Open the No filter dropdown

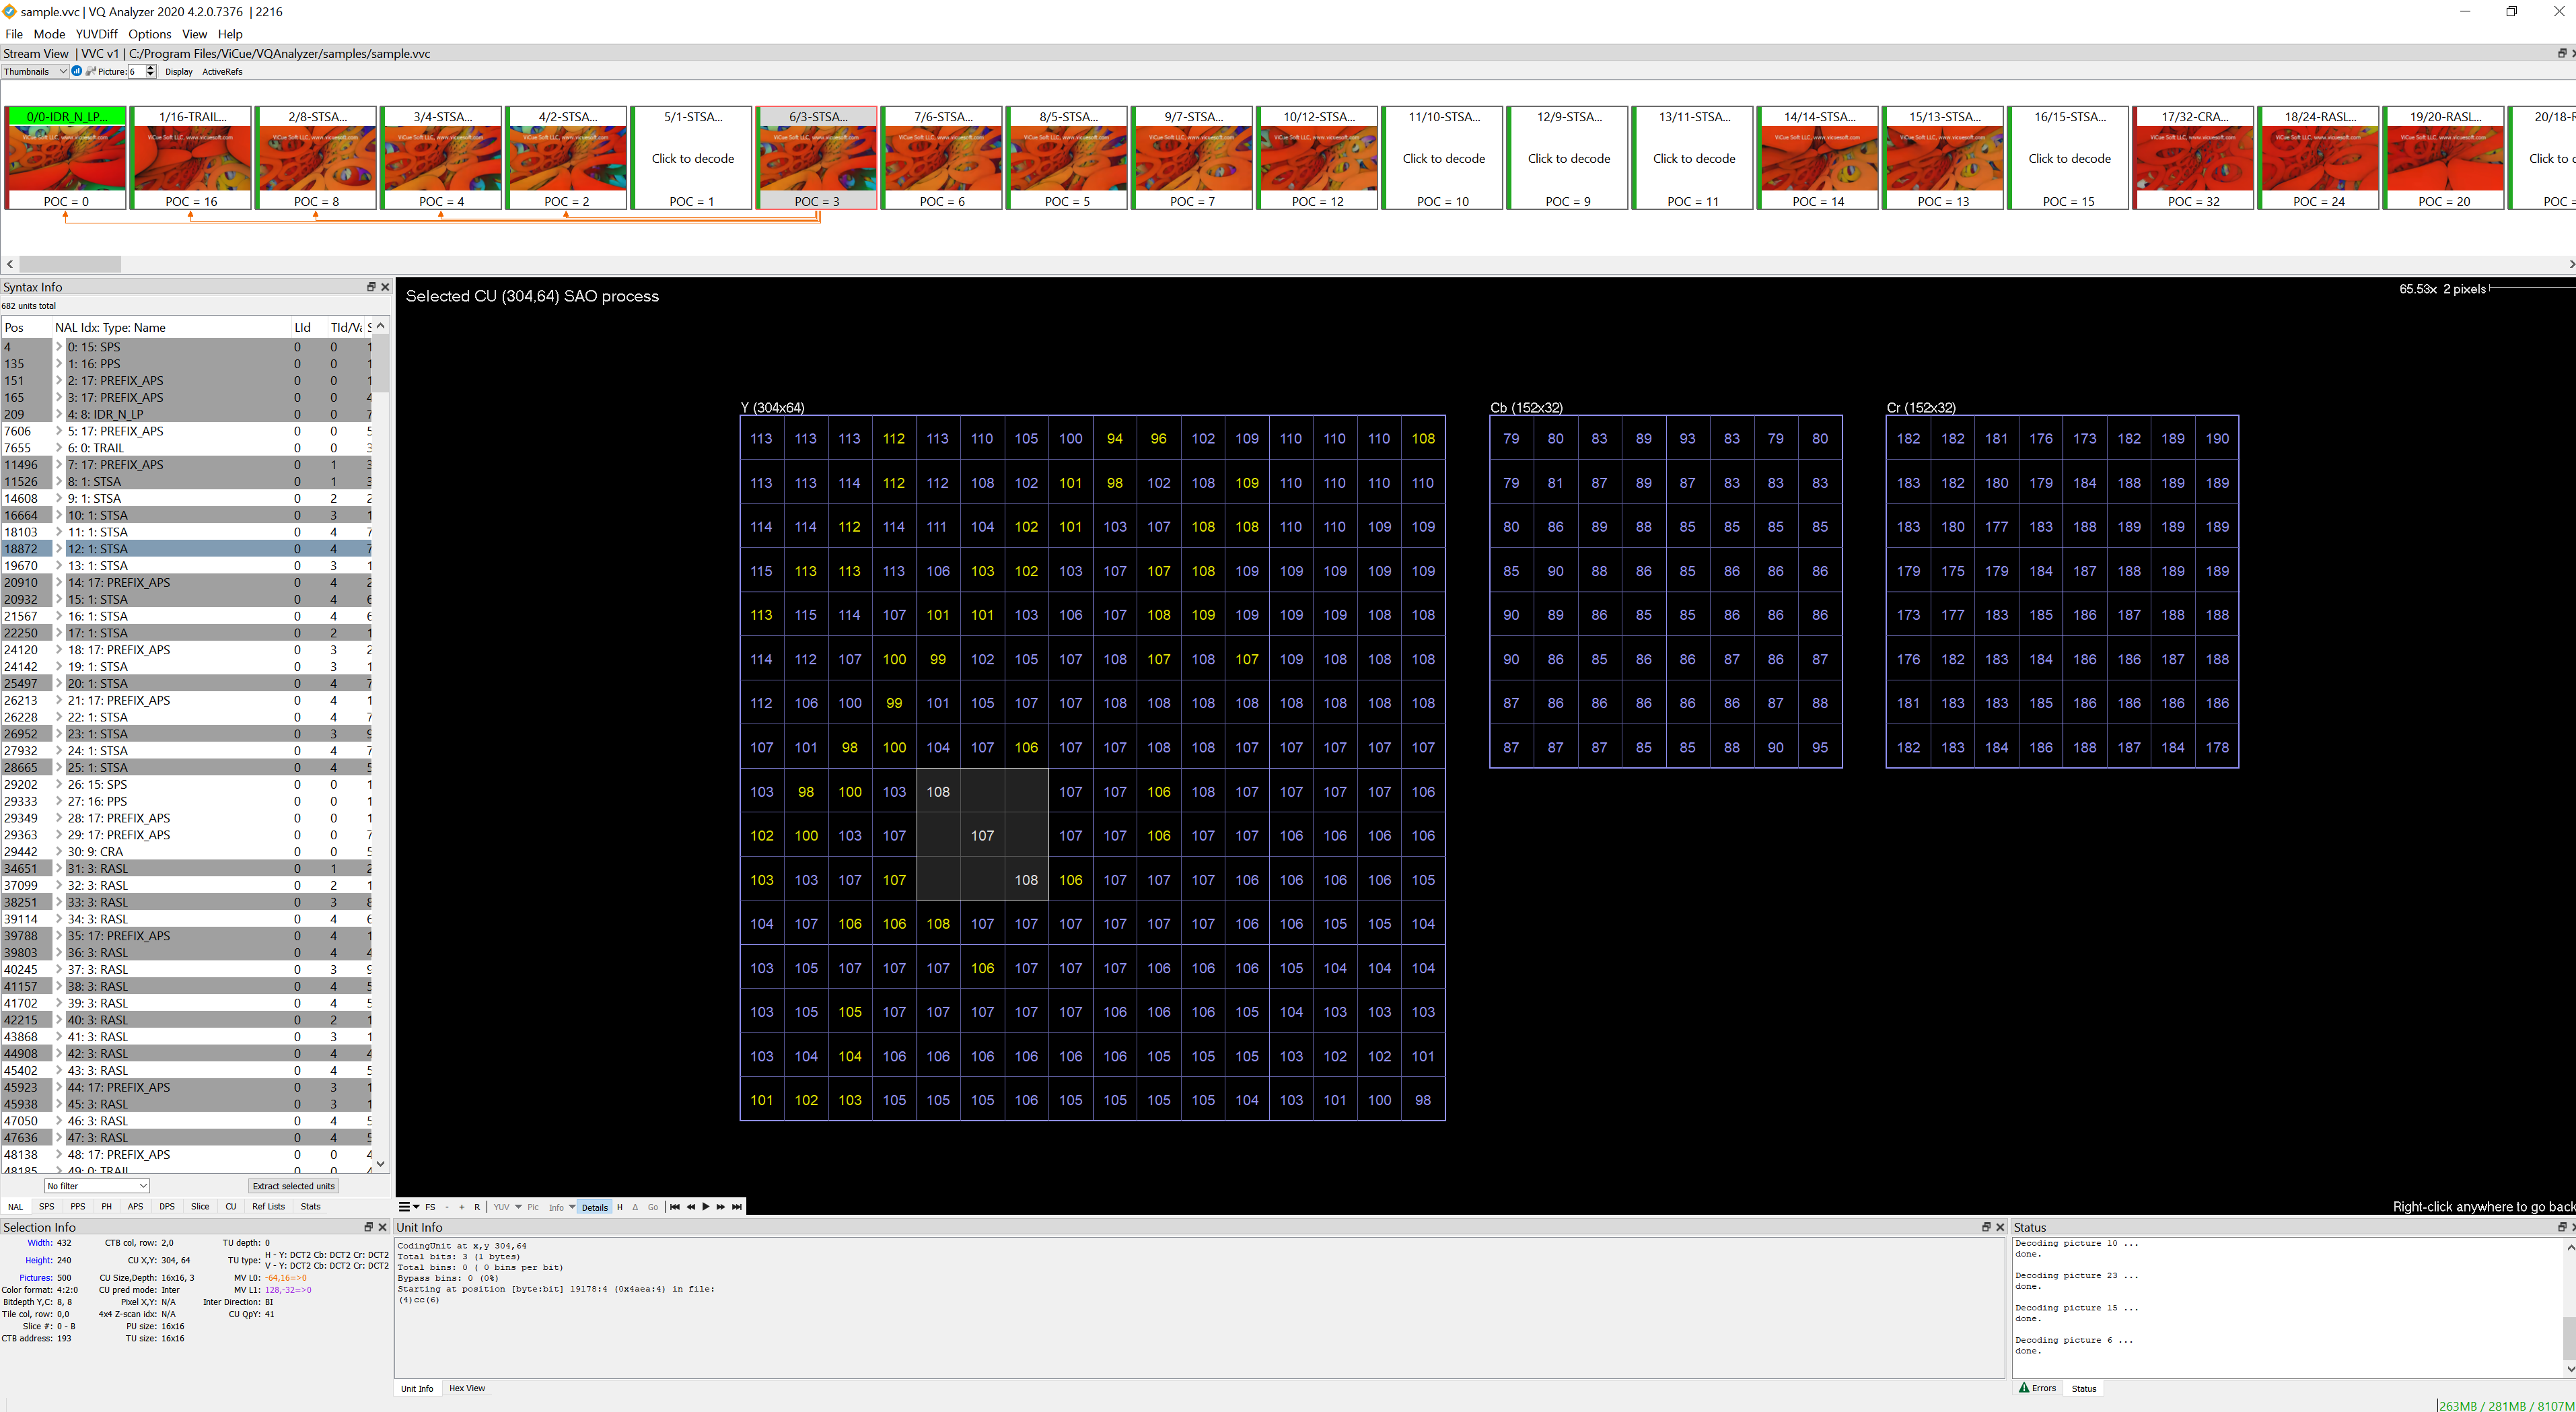tap(96, 1185)
